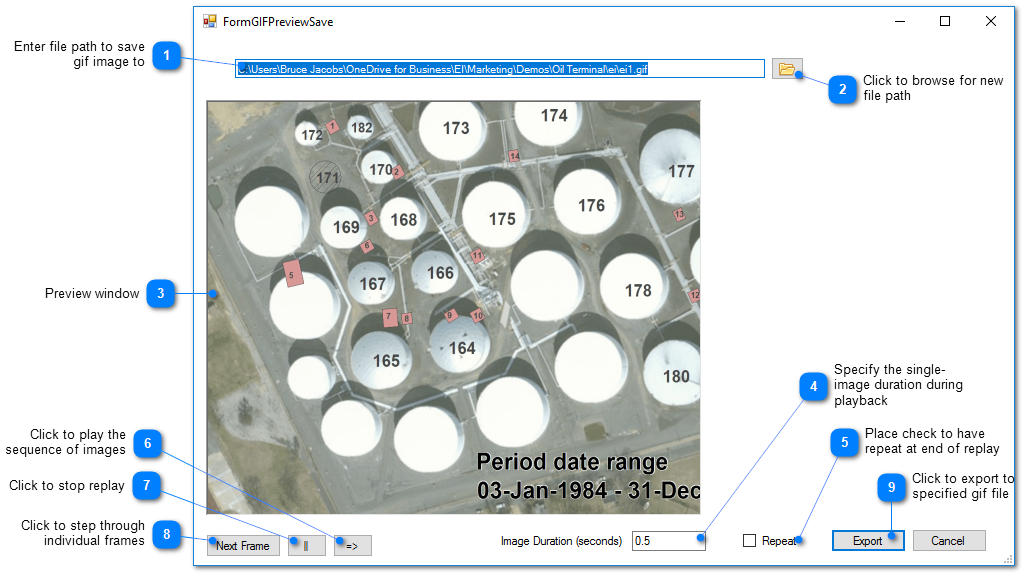Click callout marker number 4

pyautogui.click(x=814, y=386)
